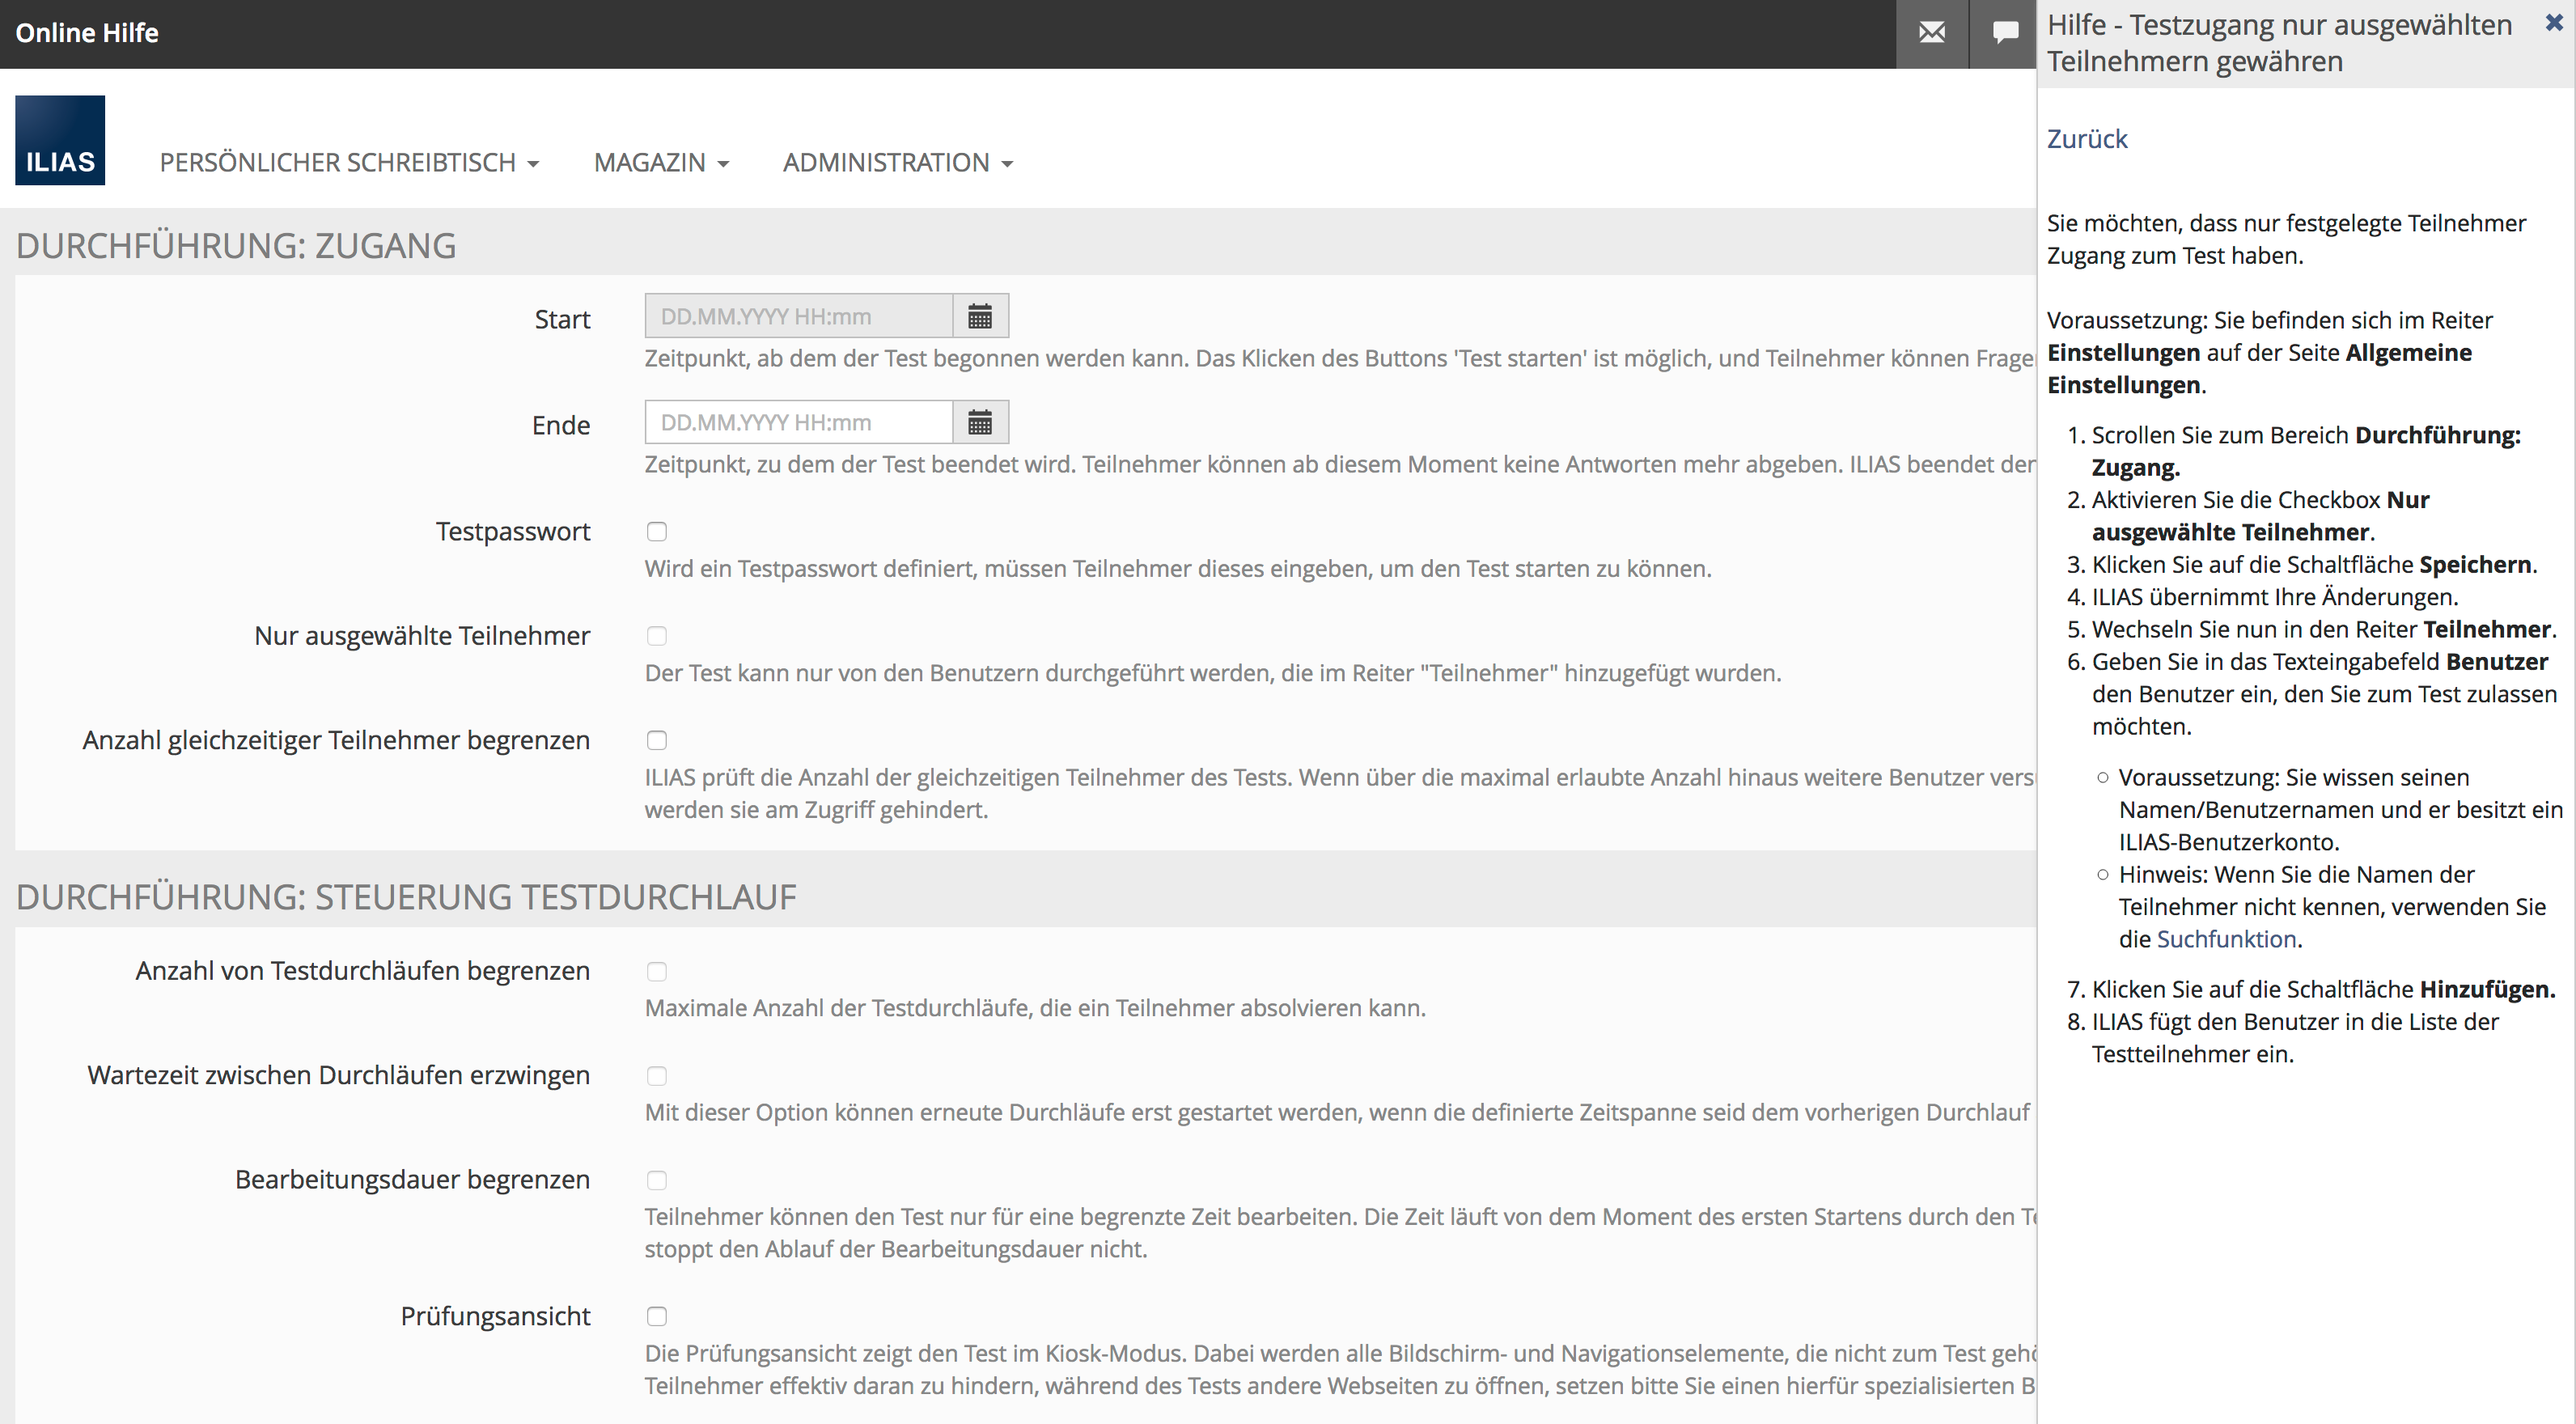
Task: Follow the Suchfunktion link
Action: pos(2226,939)
